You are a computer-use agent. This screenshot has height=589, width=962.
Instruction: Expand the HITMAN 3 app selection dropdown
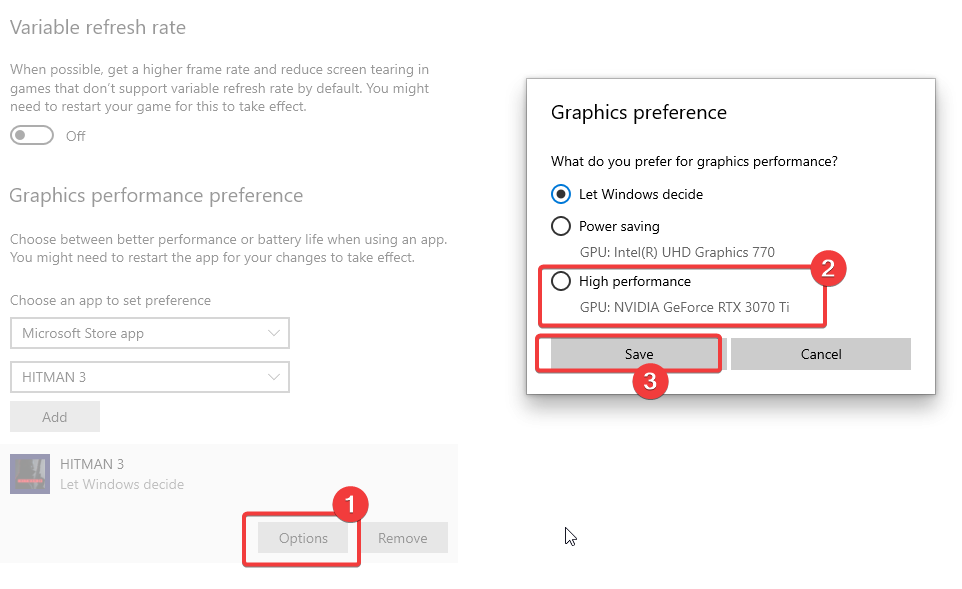tap(150, 377)
